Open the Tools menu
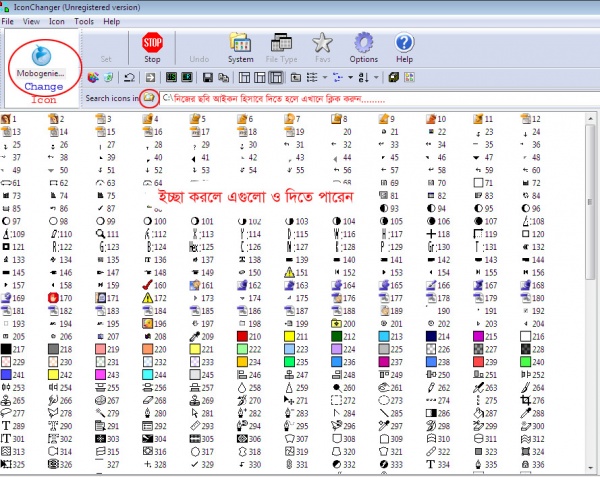The image size is (600, 477). click(84, 20)
